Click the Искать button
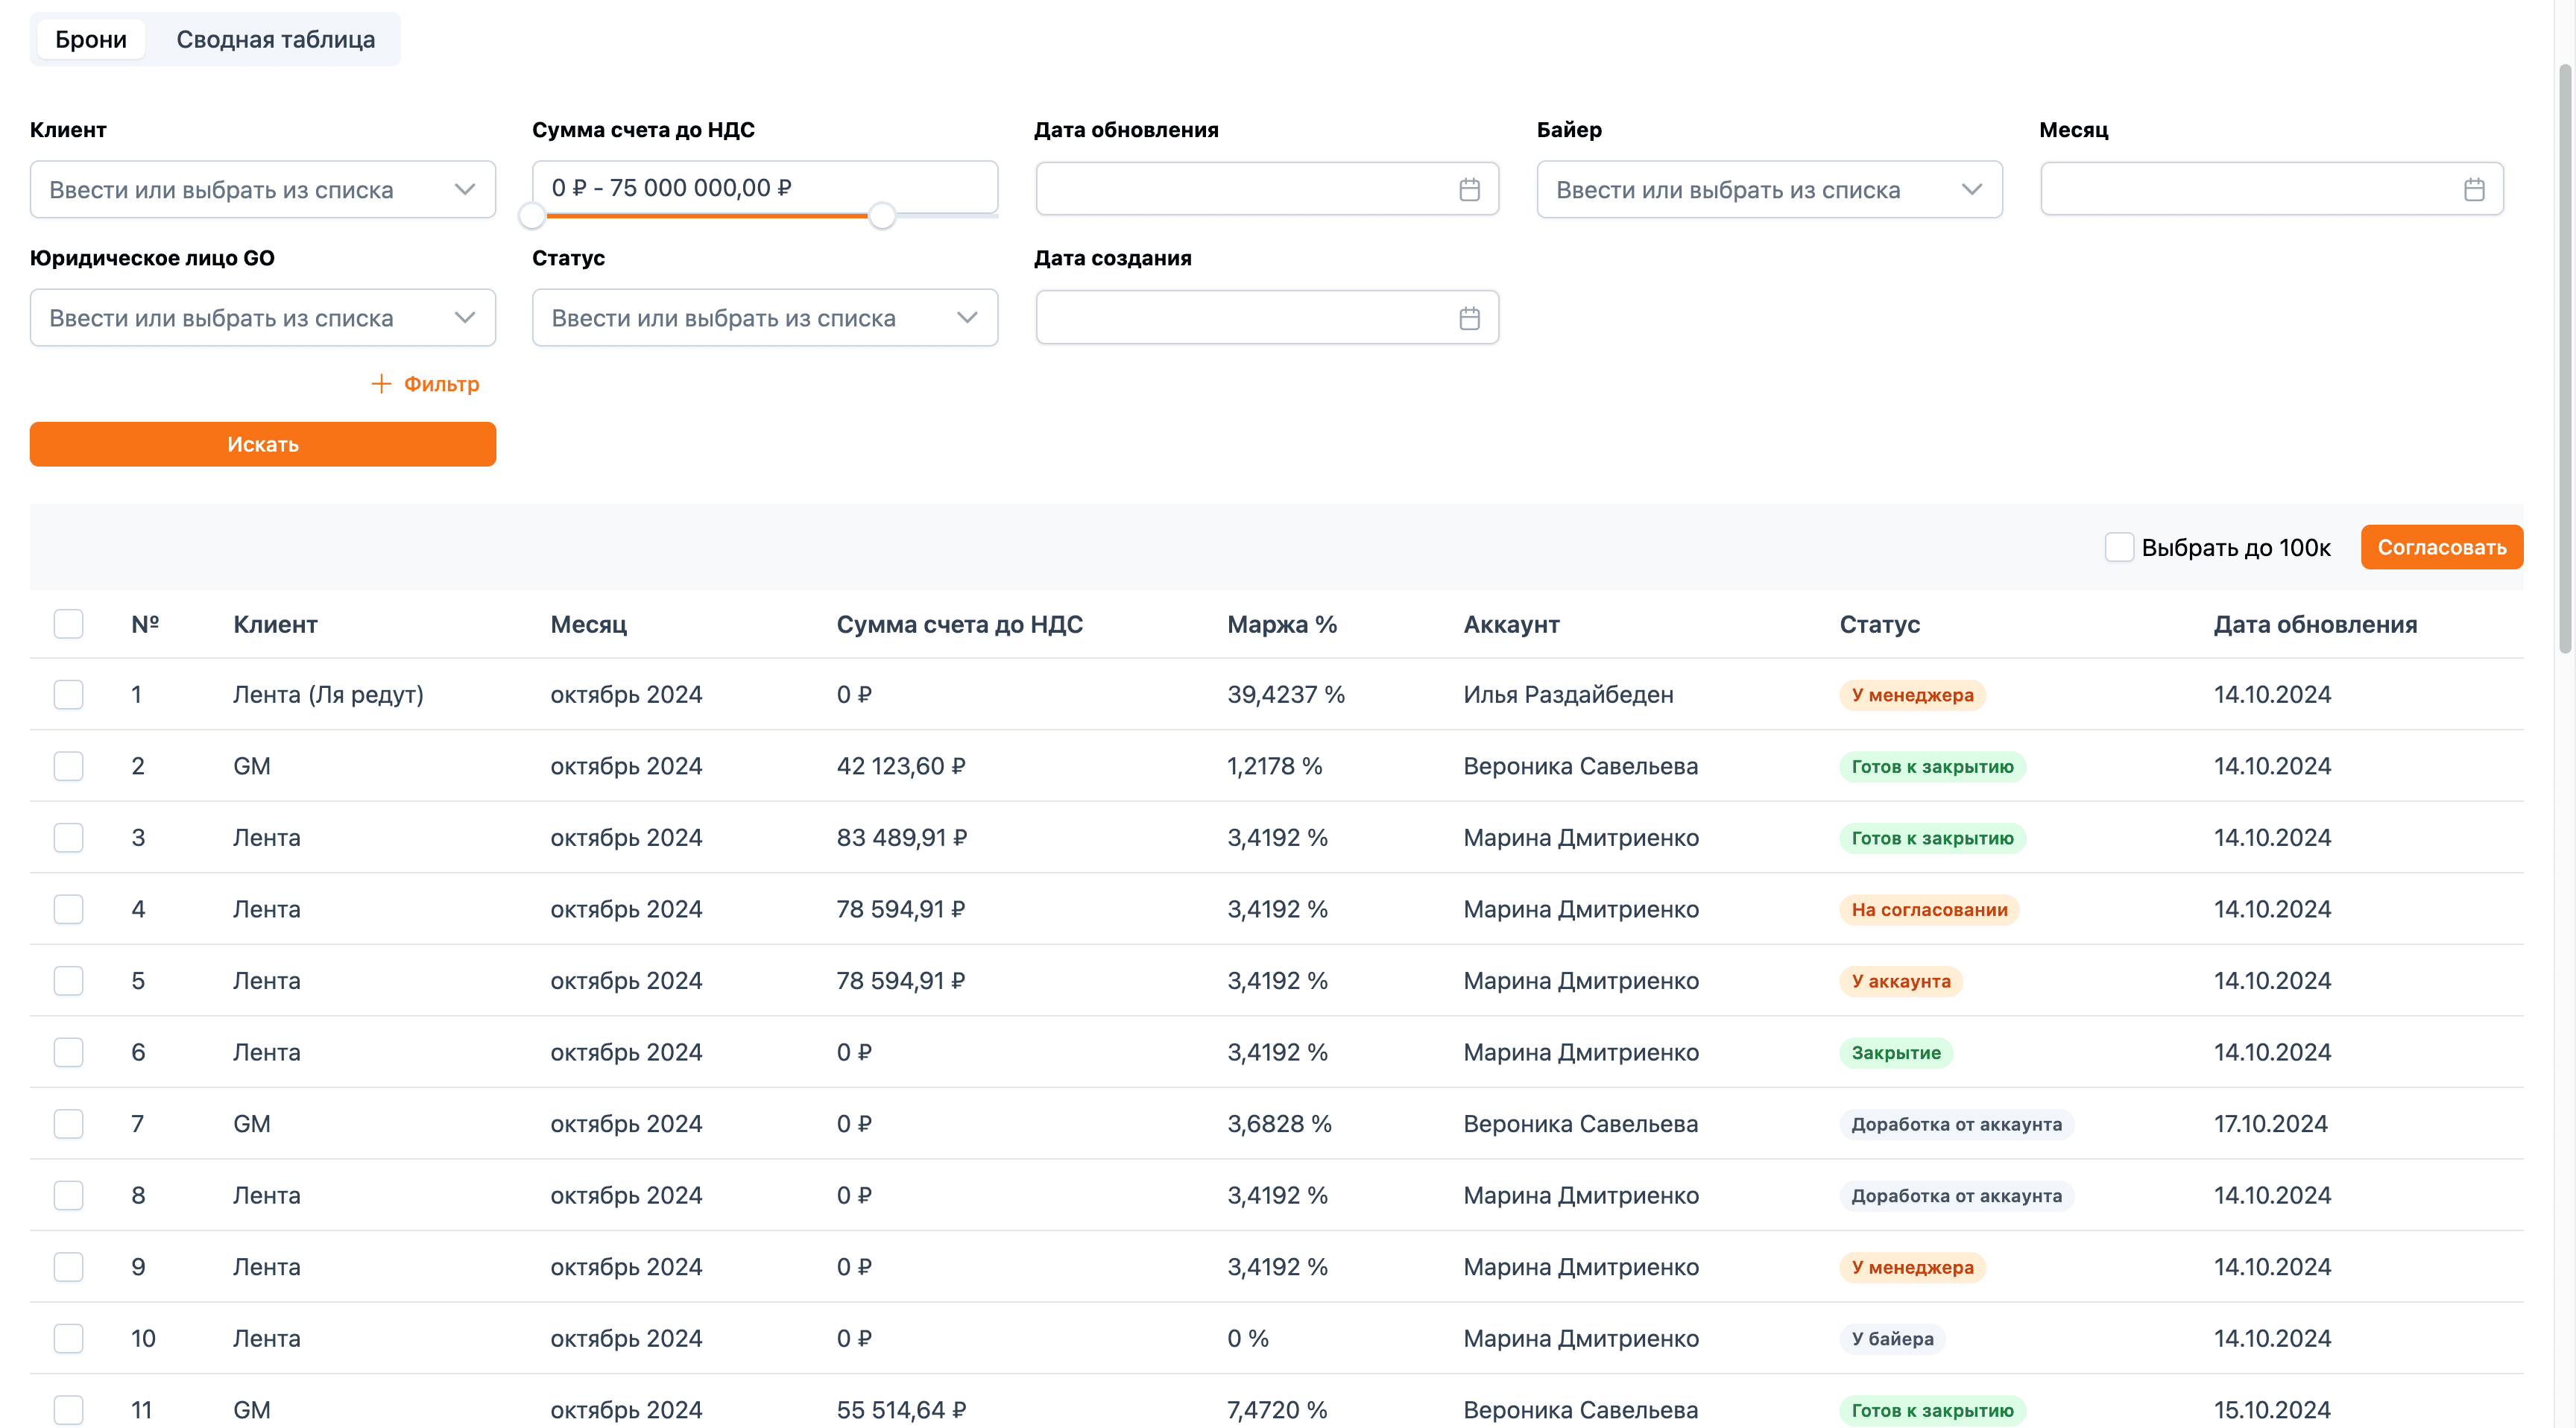Image resolution: width=2576 pixels, height=1428 pixels. 263,444
